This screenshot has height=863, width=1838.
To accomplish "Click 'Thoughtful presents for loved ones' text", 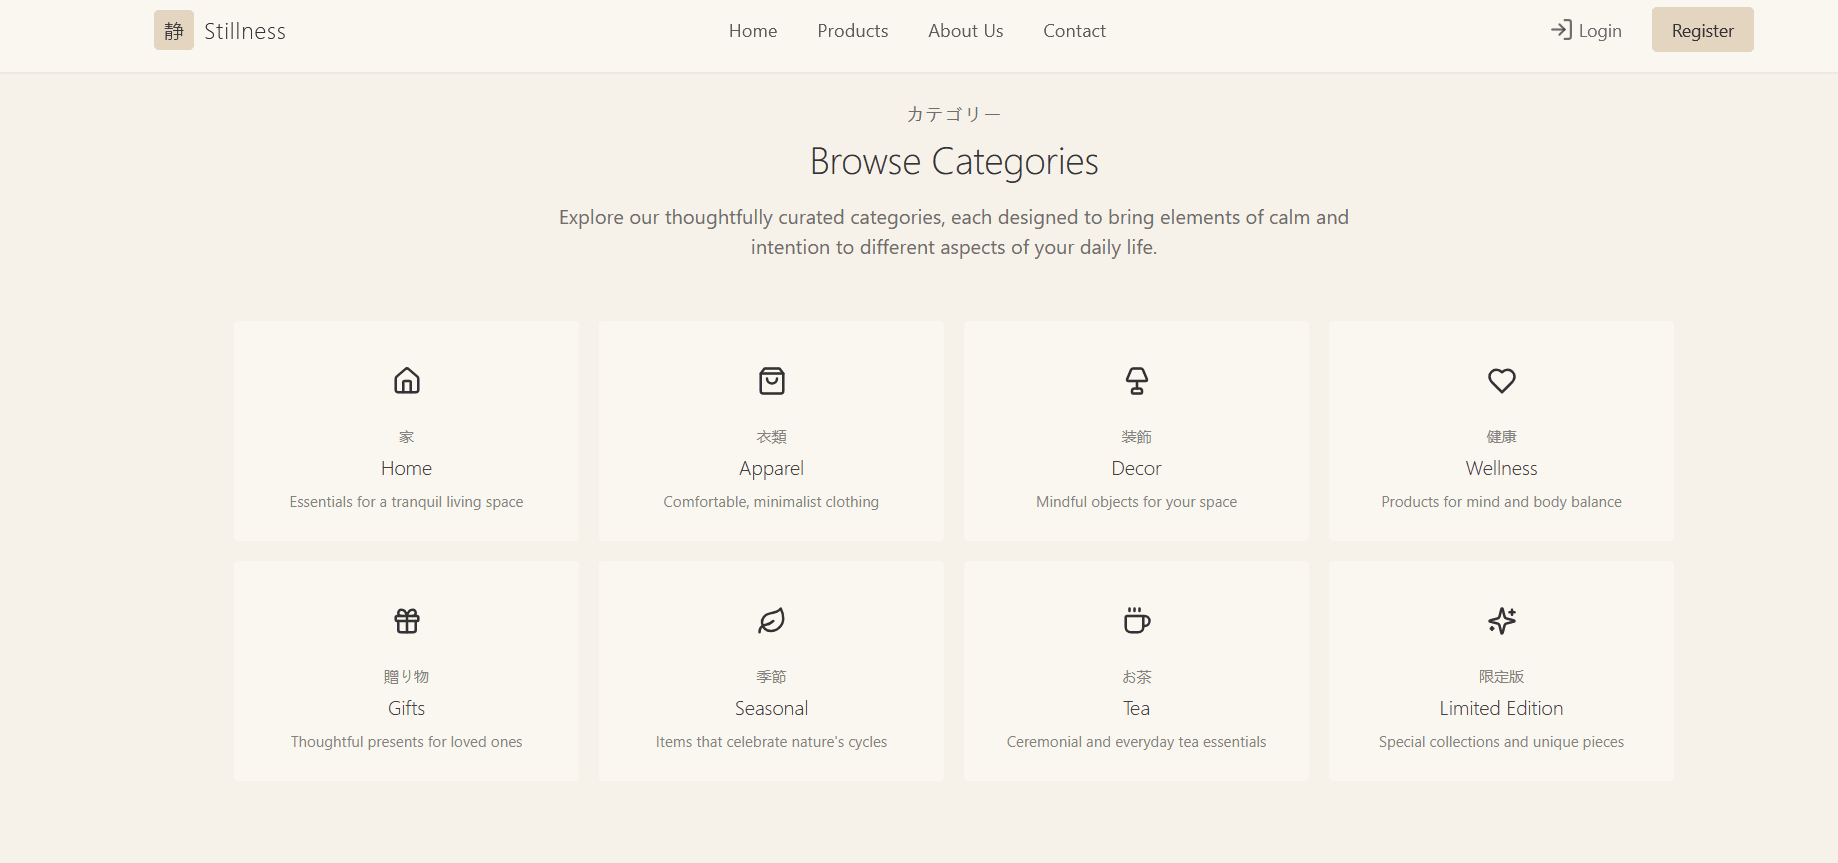I will click(x=407, y=742).
